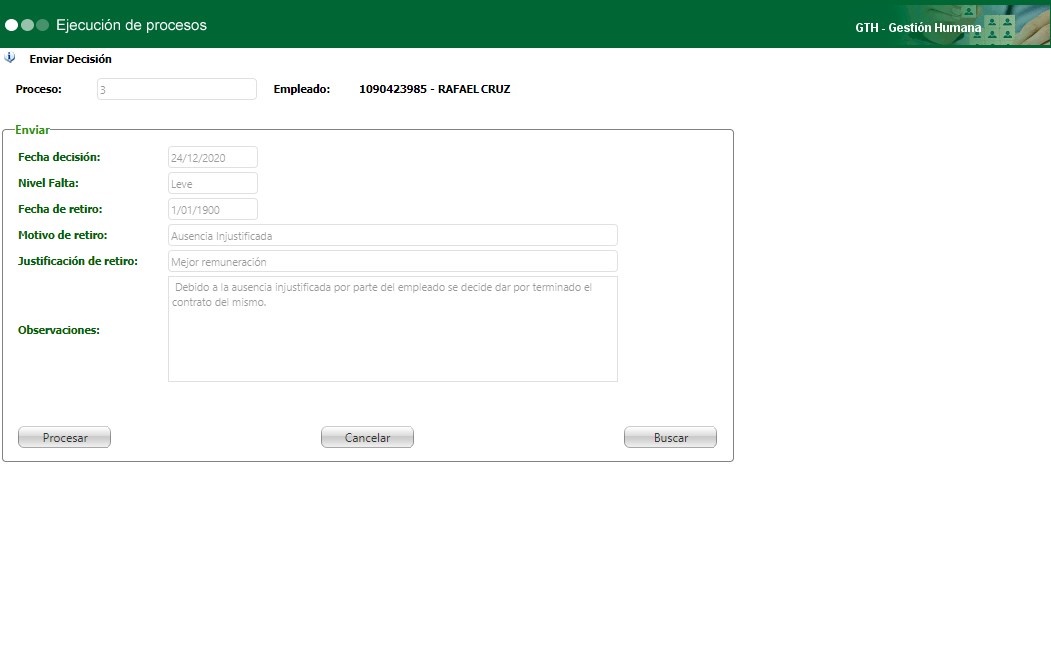Click the Fecha decisión: label
The image size is (1051, 658).
(x=59, y=157)
